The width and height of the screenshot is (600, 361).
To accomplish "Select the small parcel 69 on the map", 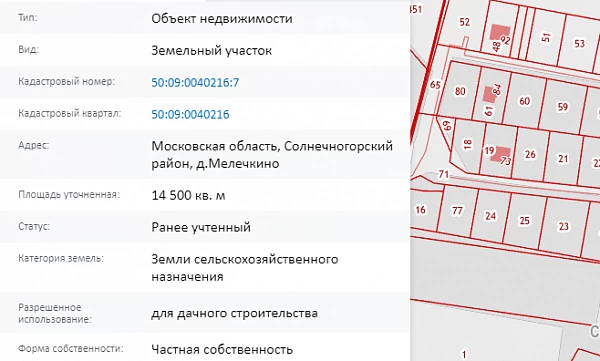I will (446, 126).
